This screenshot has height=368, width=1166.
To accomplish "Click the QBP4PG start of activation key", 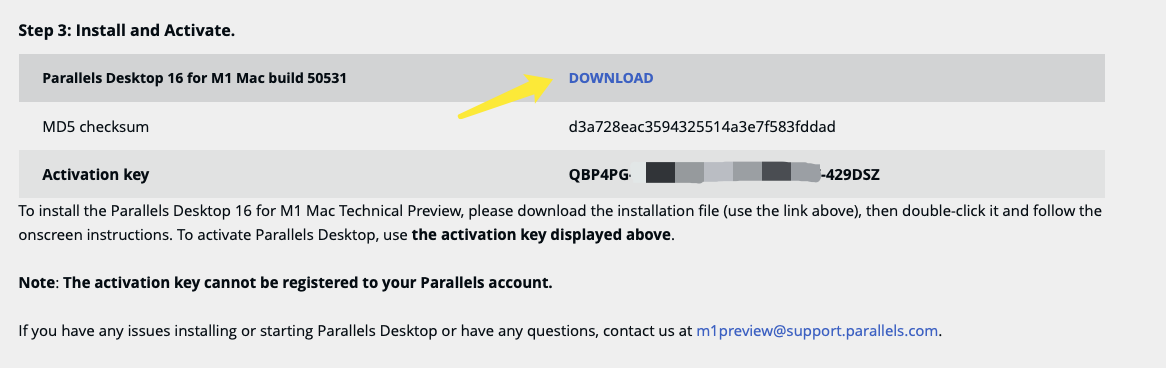I will [599, 175].
